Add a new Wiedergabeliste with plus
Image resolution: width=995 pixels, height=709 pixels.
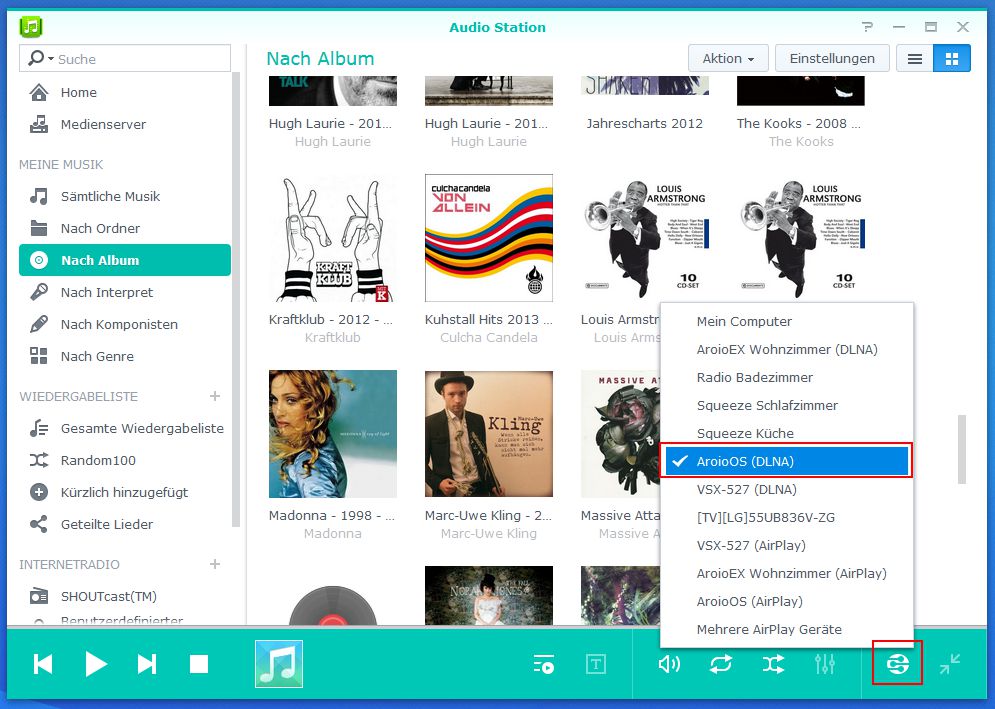215,396
